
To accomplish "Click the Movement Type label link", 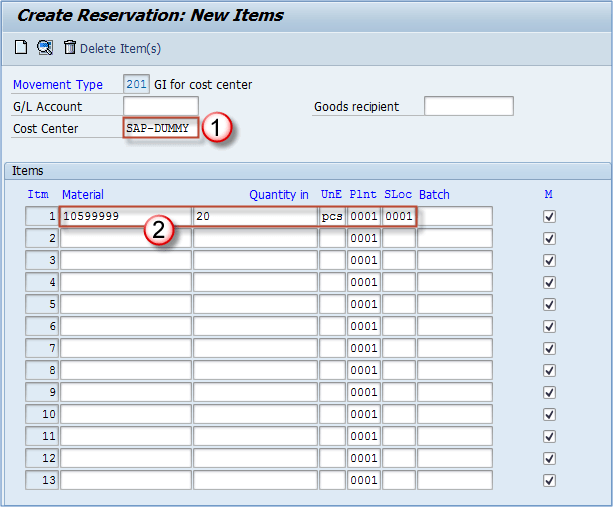I will pyautogui.click(x=58, y=85).
